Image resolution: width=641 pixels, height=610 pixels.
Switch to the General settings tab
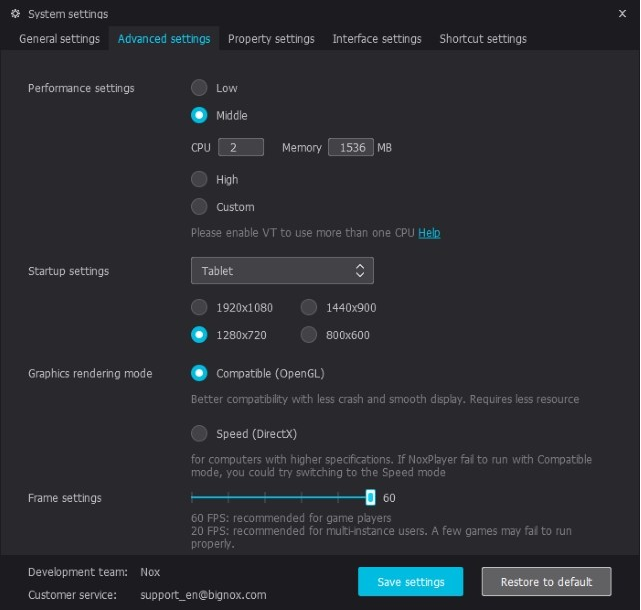click(59, 39)
